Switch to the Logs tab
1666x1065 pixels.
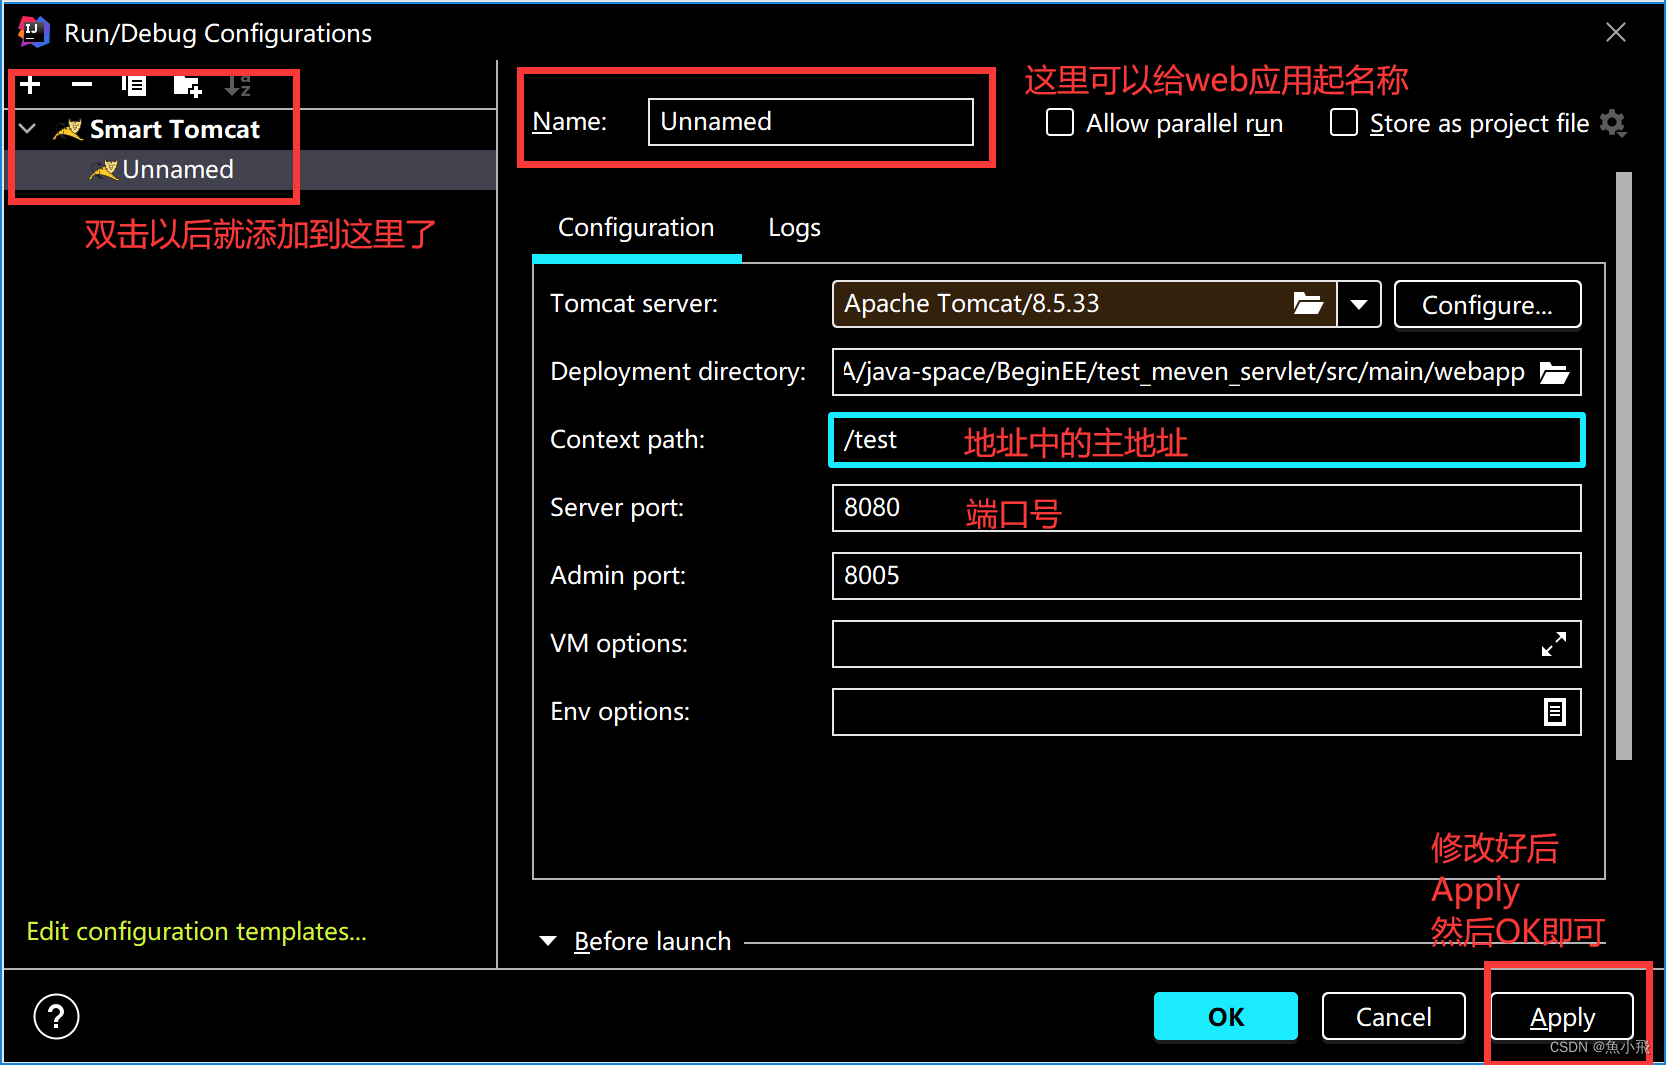pyautogui.click(x=794, y=228)
